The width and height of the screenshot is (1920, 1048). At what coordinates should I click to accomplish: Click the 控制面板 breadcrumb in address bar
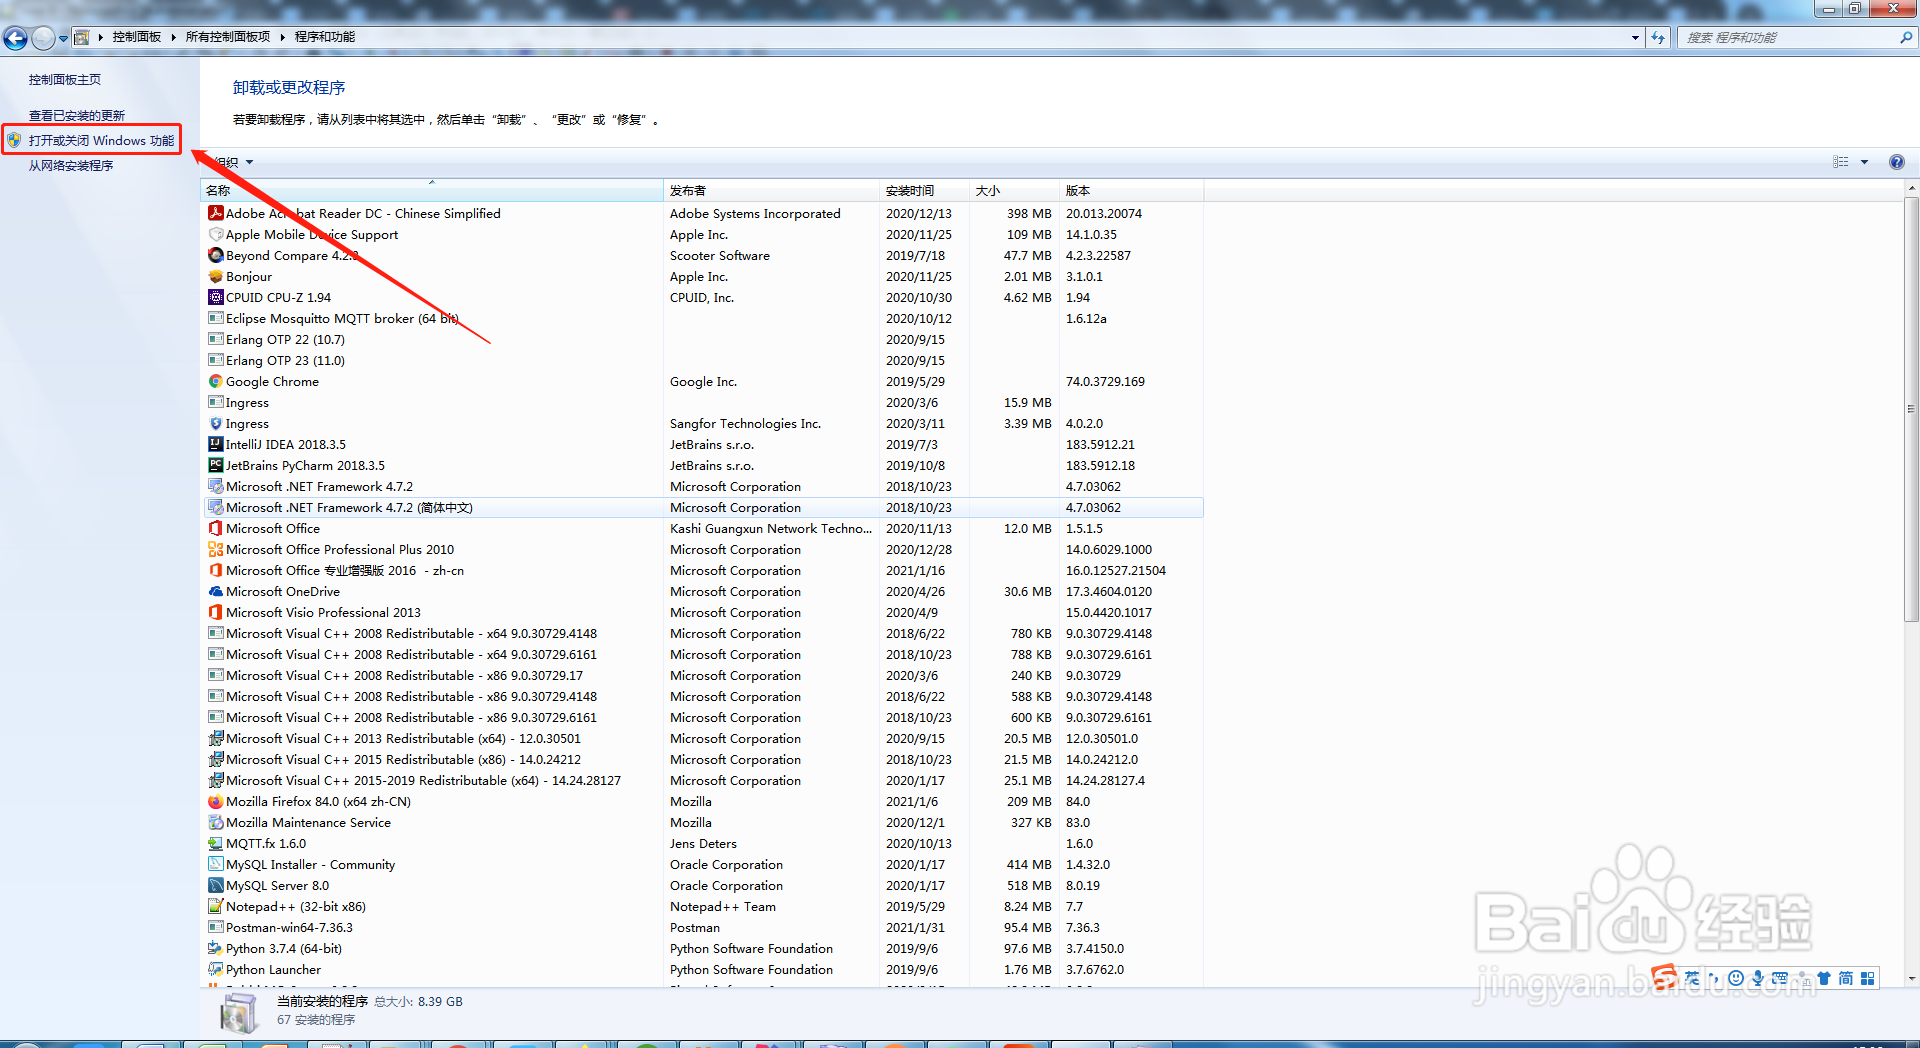[x=136, y=37]
